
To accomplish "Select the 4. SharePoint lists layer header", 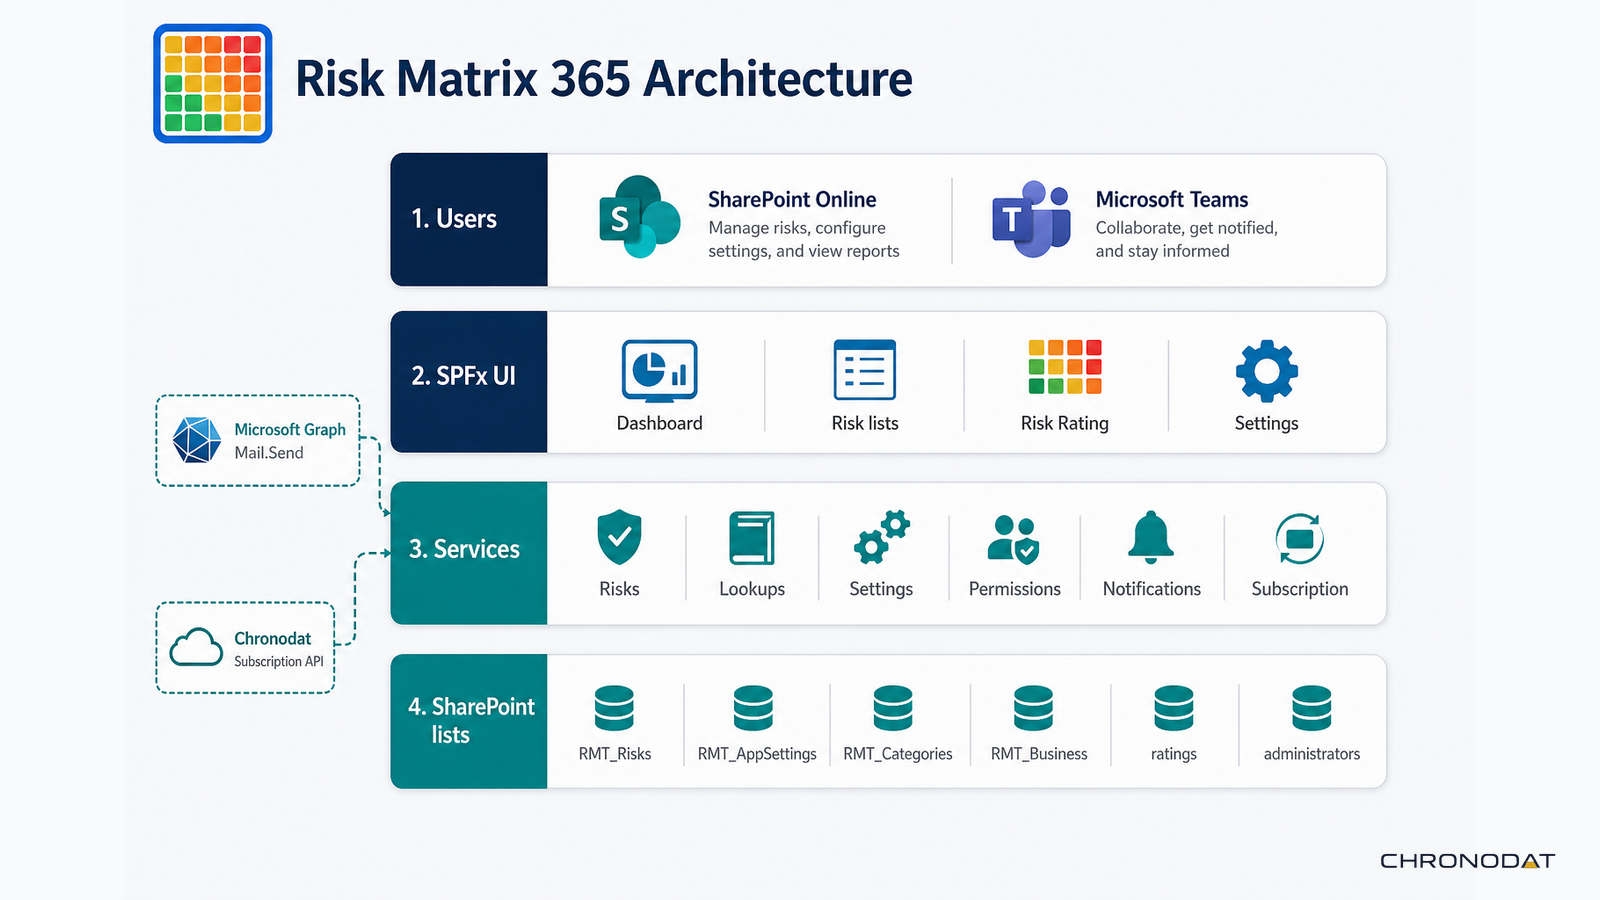I will click(x=469, y=721).
